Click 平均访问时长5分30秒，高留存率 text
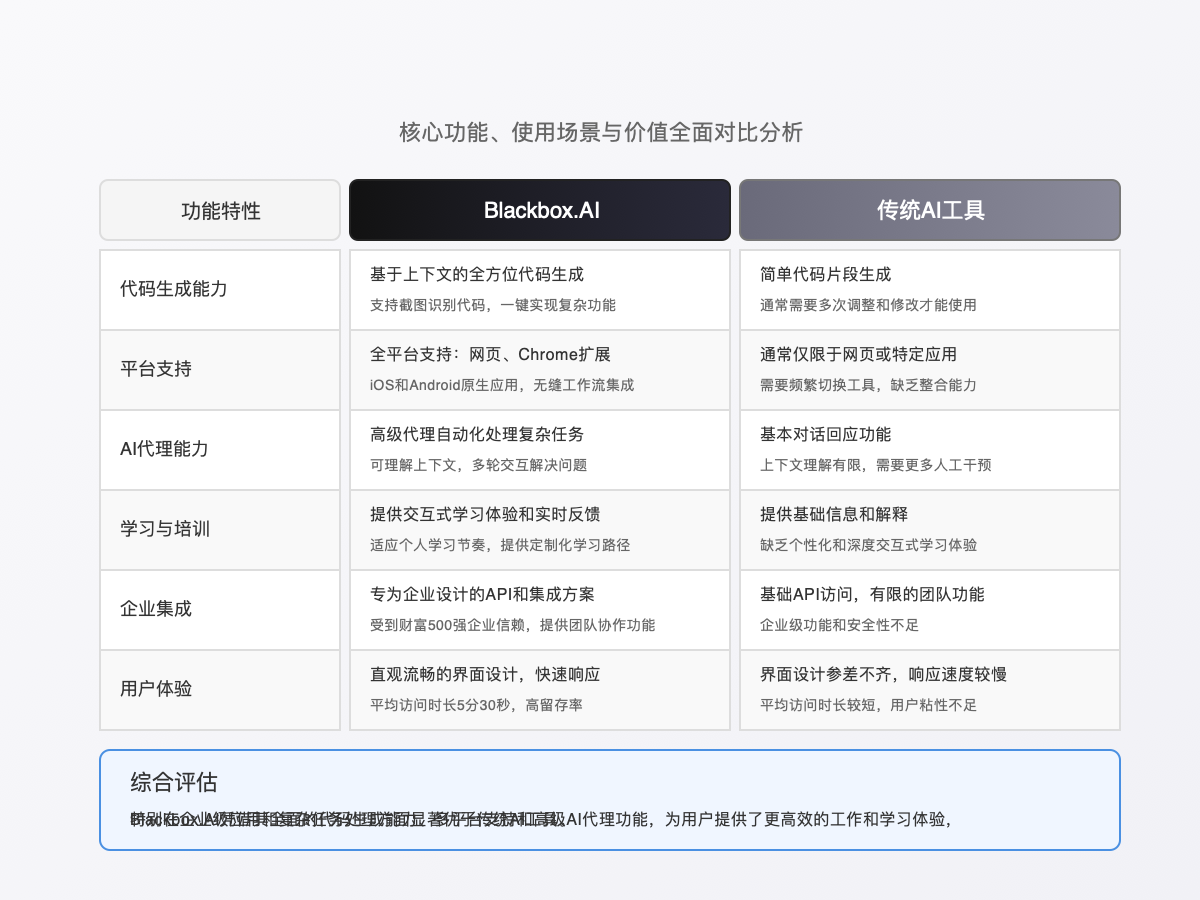Screen dimensions: 1200x900 tap(476, 705)
